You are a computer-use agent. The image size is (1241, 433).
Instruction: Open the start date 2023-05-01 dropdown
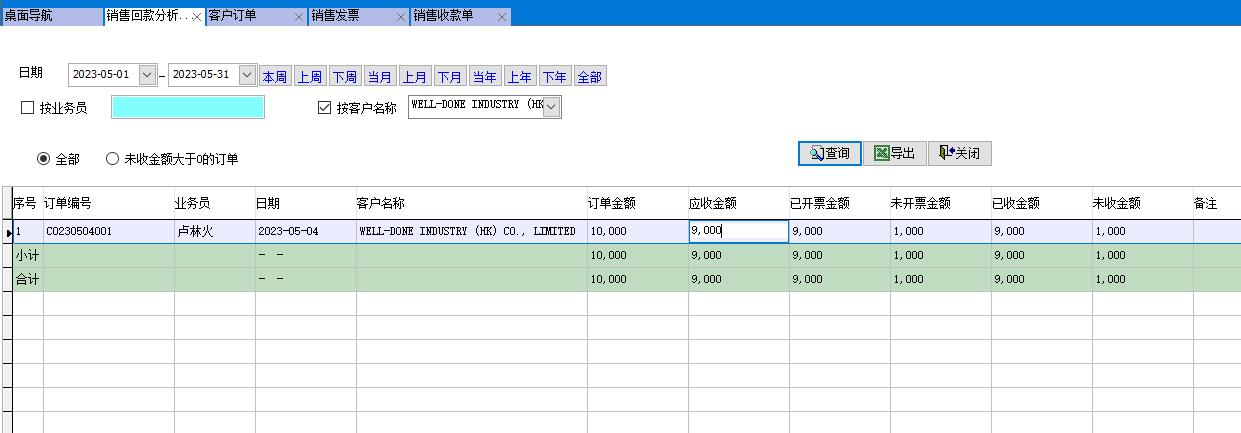(x=148, y=75)
